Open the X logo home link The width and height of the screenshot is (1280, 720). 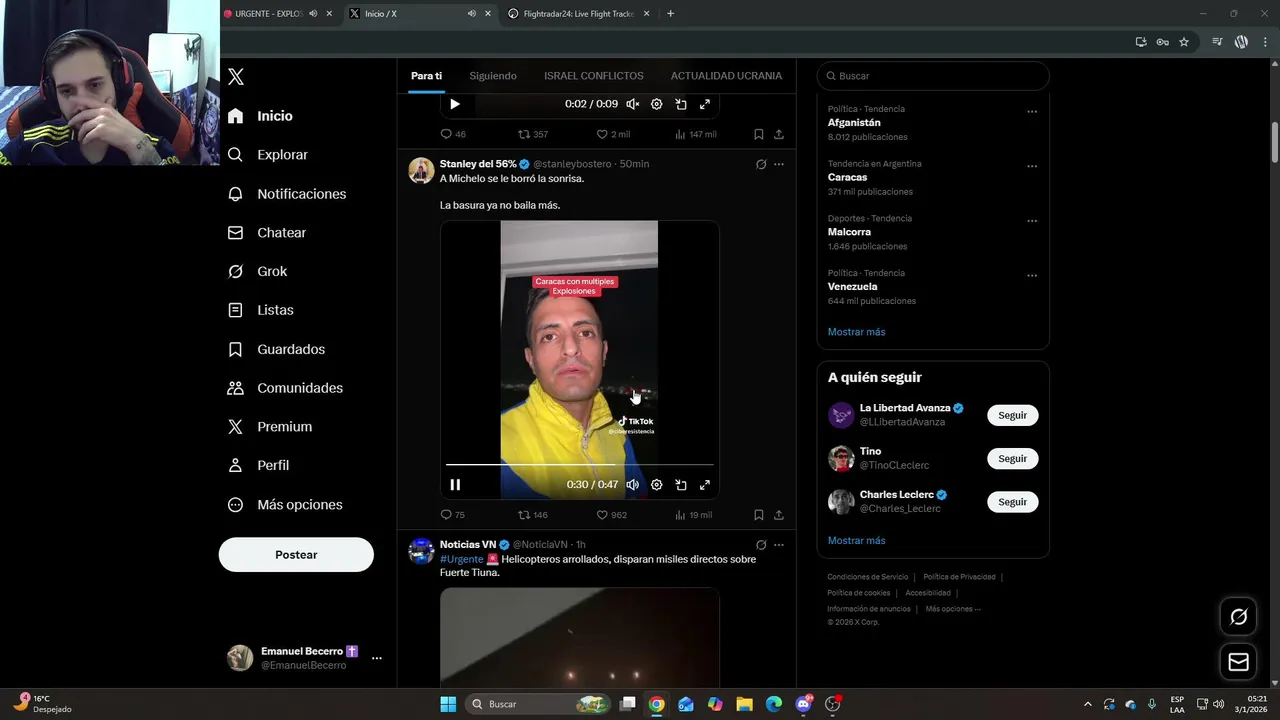(x=236, y=77)
